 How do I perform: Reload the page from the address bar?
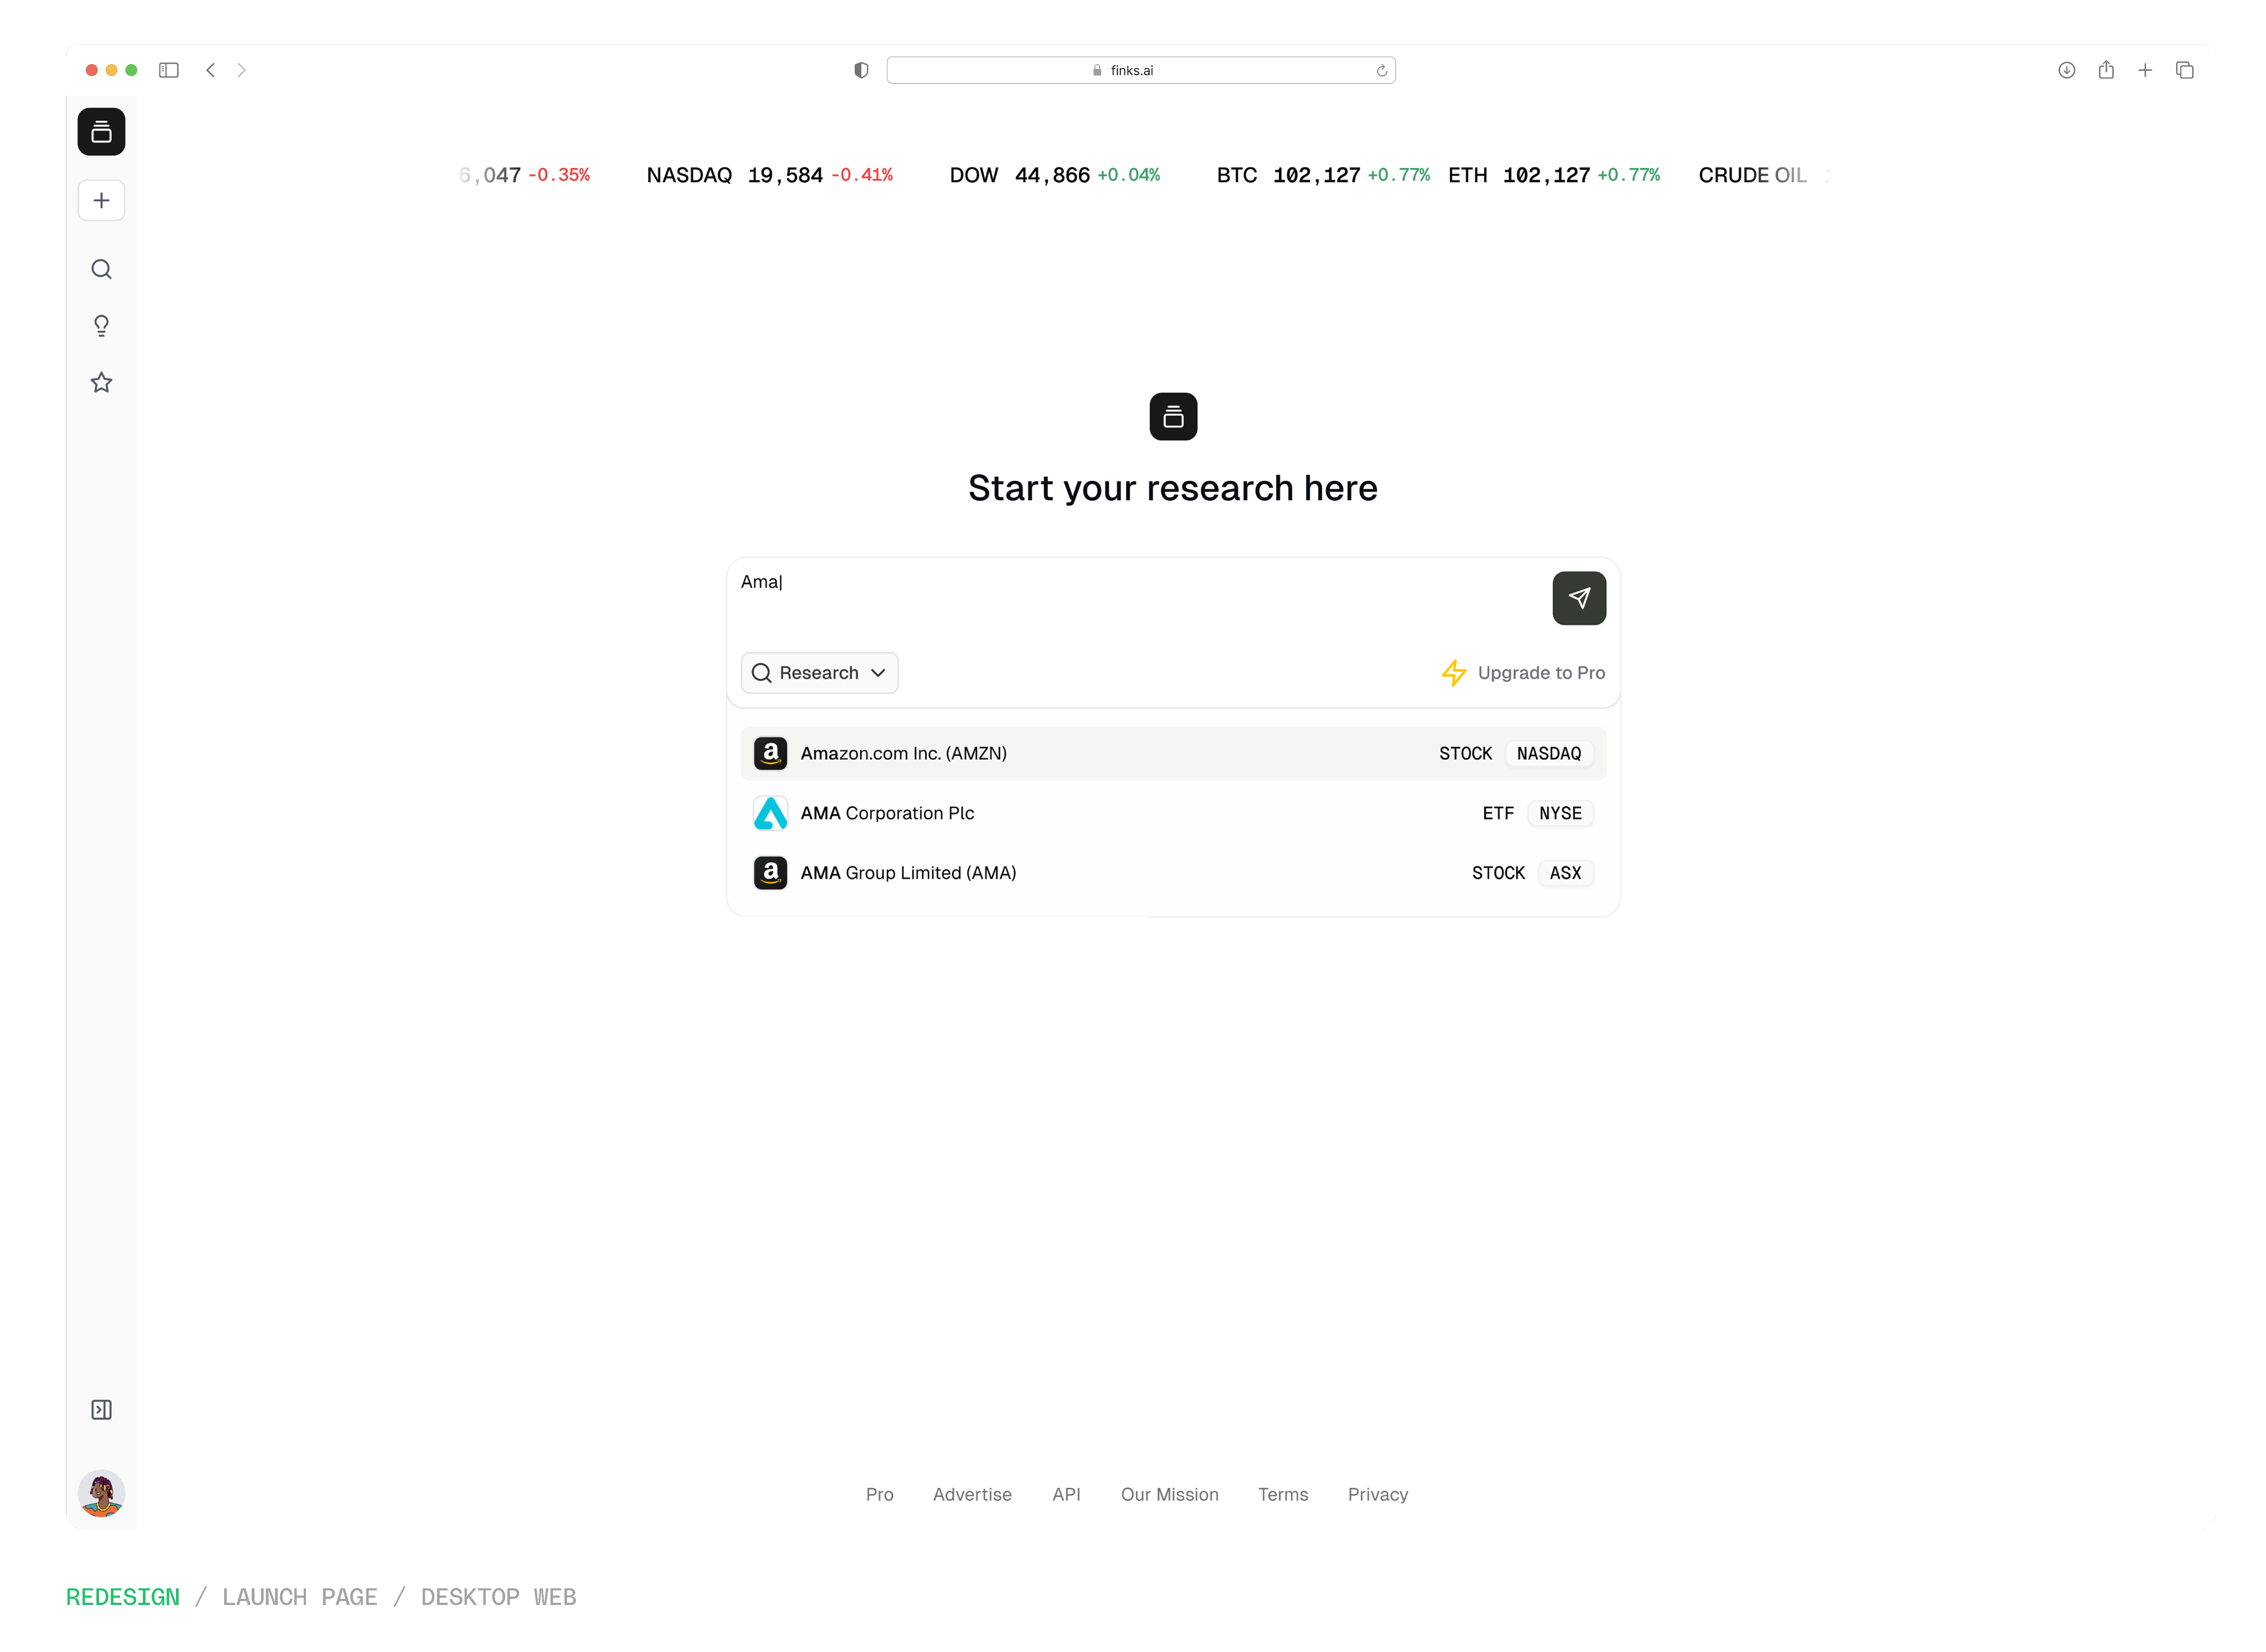1381,70
